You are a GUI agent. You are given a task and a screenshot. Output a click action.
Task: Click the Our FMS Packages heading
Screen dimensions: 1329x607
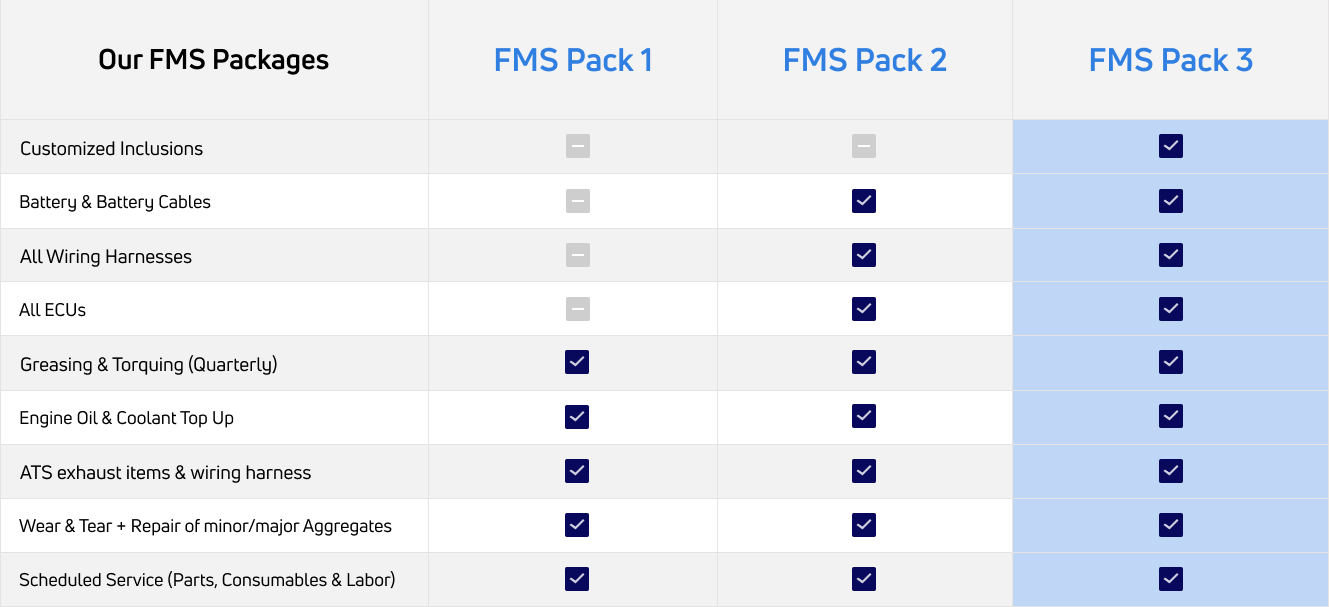pos(214,60)
